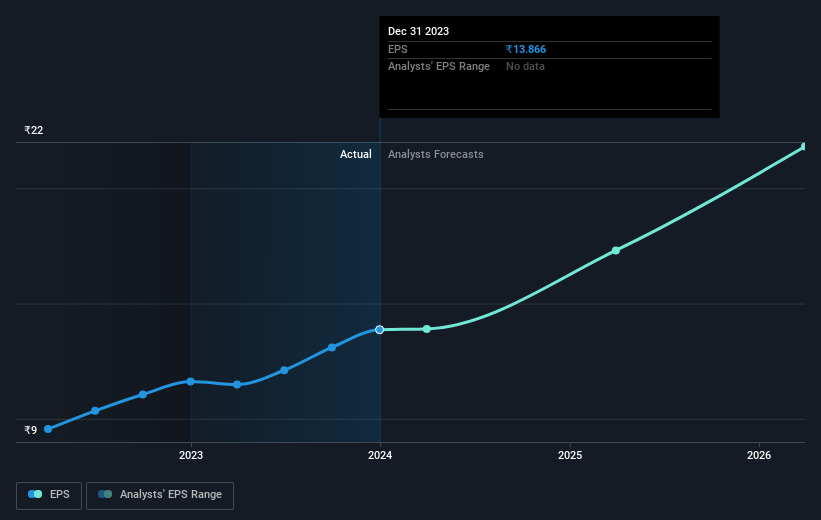The height and width of the screenshot is (520, 821).
Task: Toggle the EPS legend button
Action: pyautogui.click(x=49, y=495)
